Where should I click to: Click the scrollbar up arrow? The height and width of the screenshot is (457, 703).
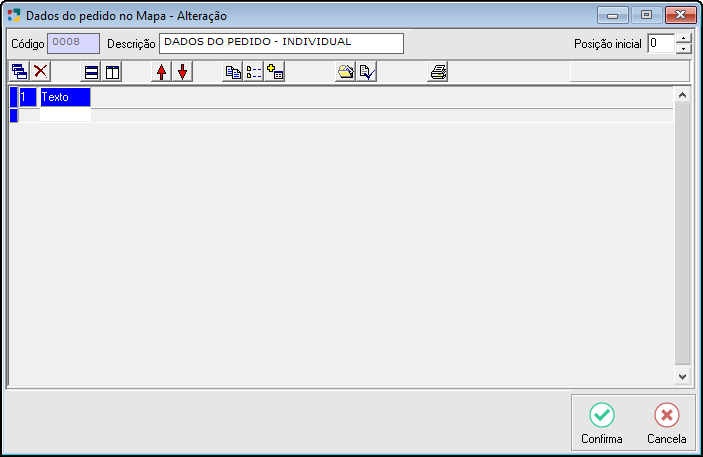pos(682,95)
